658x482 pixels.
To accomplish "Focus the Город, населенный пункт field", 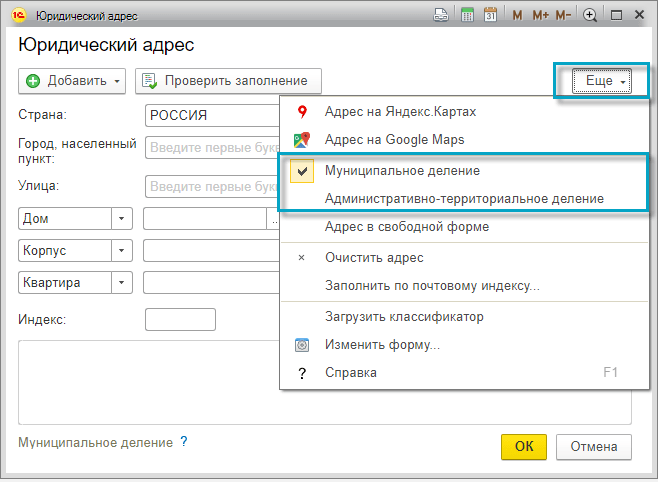I will click(212, 148).
